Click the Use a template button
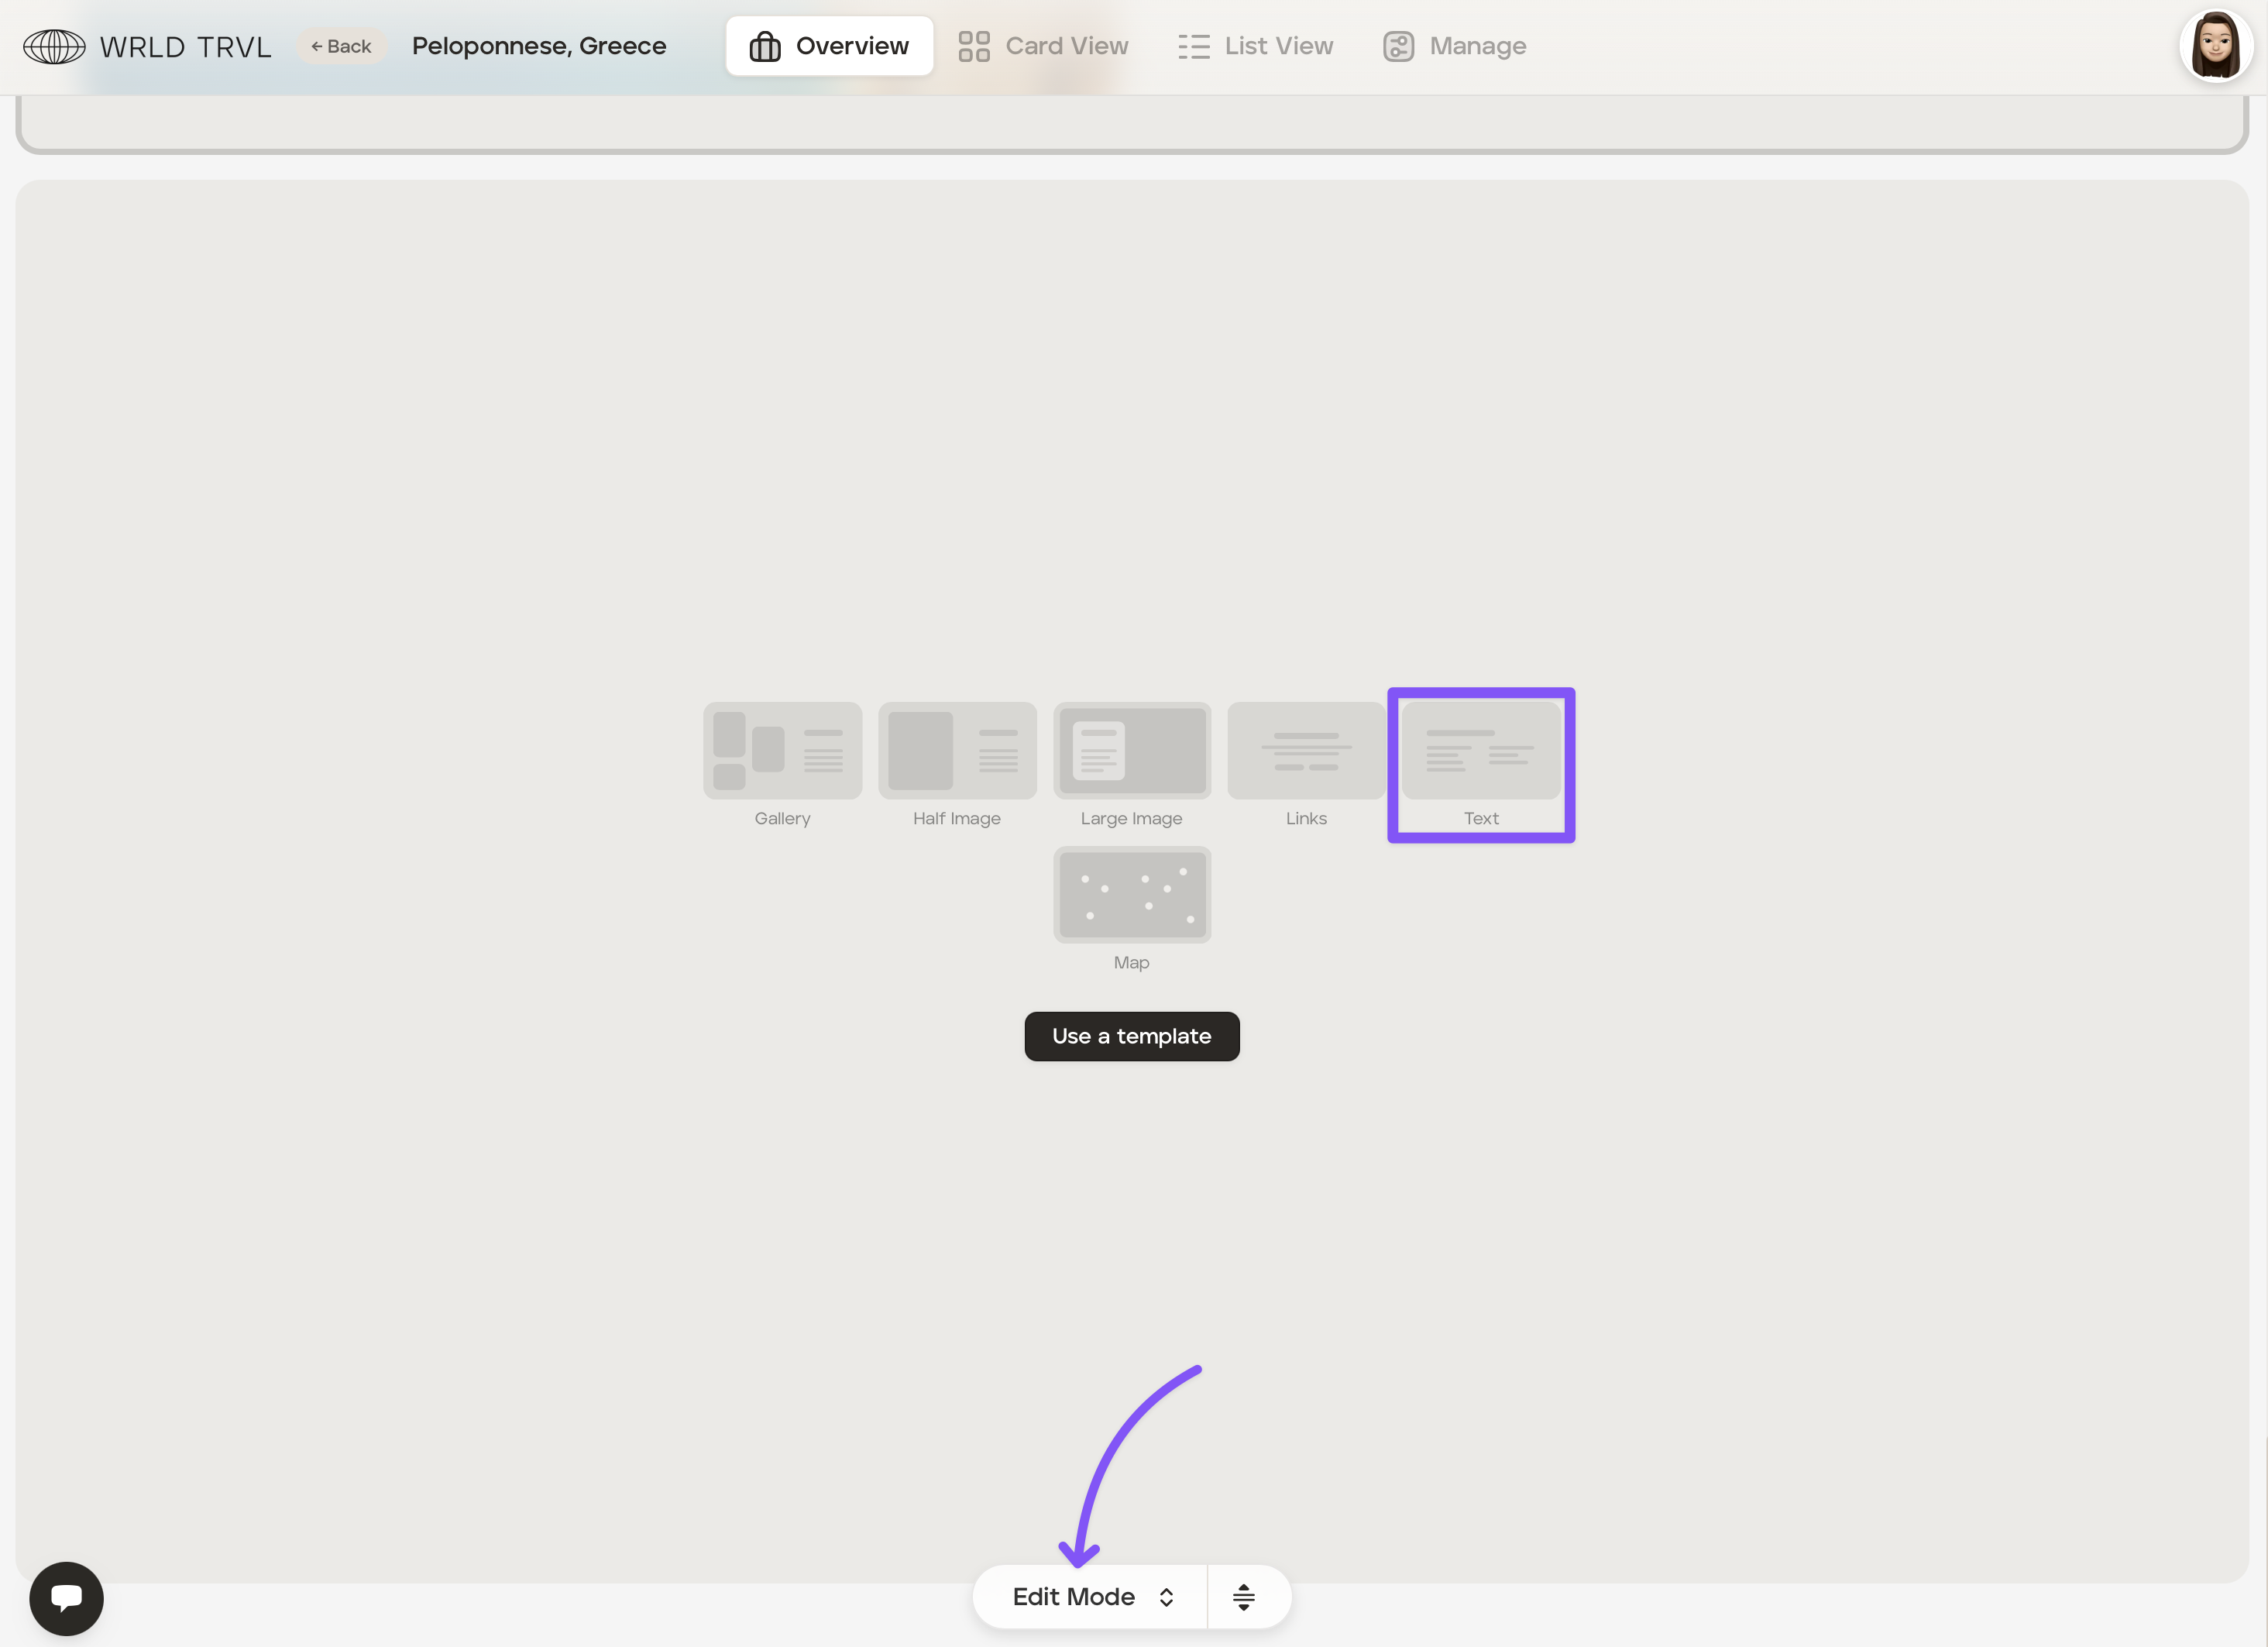Screen dimensions: 2268x1647 pos(1131,1036)
